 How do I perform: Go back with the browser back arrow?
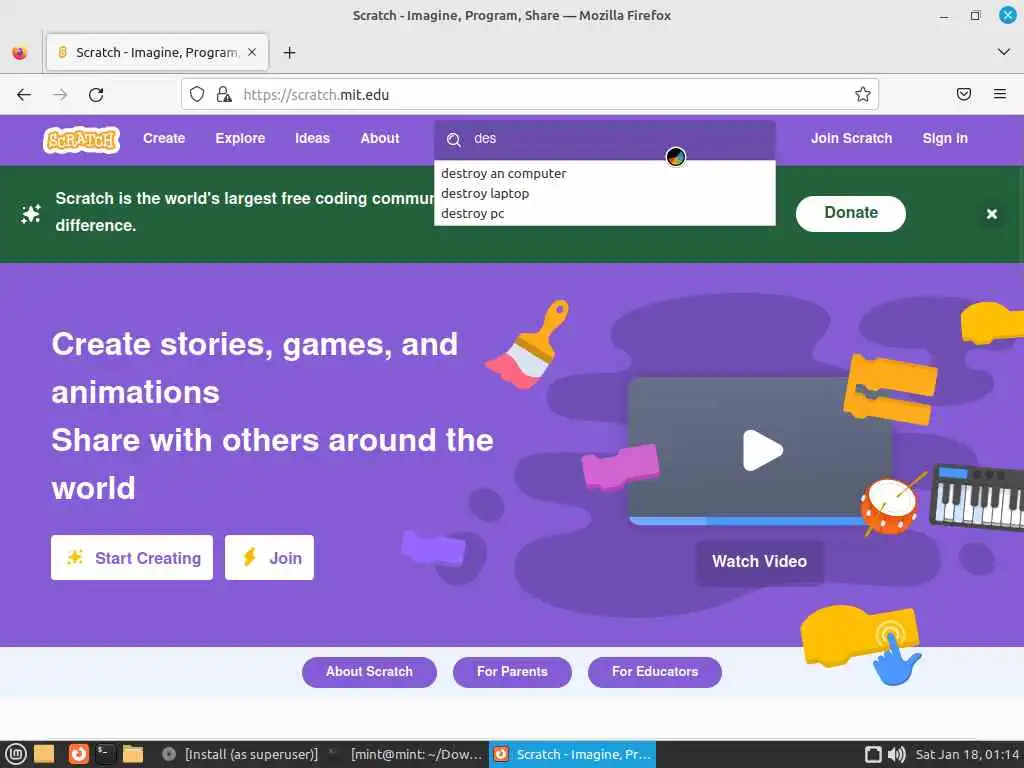[x=24, y=95]
